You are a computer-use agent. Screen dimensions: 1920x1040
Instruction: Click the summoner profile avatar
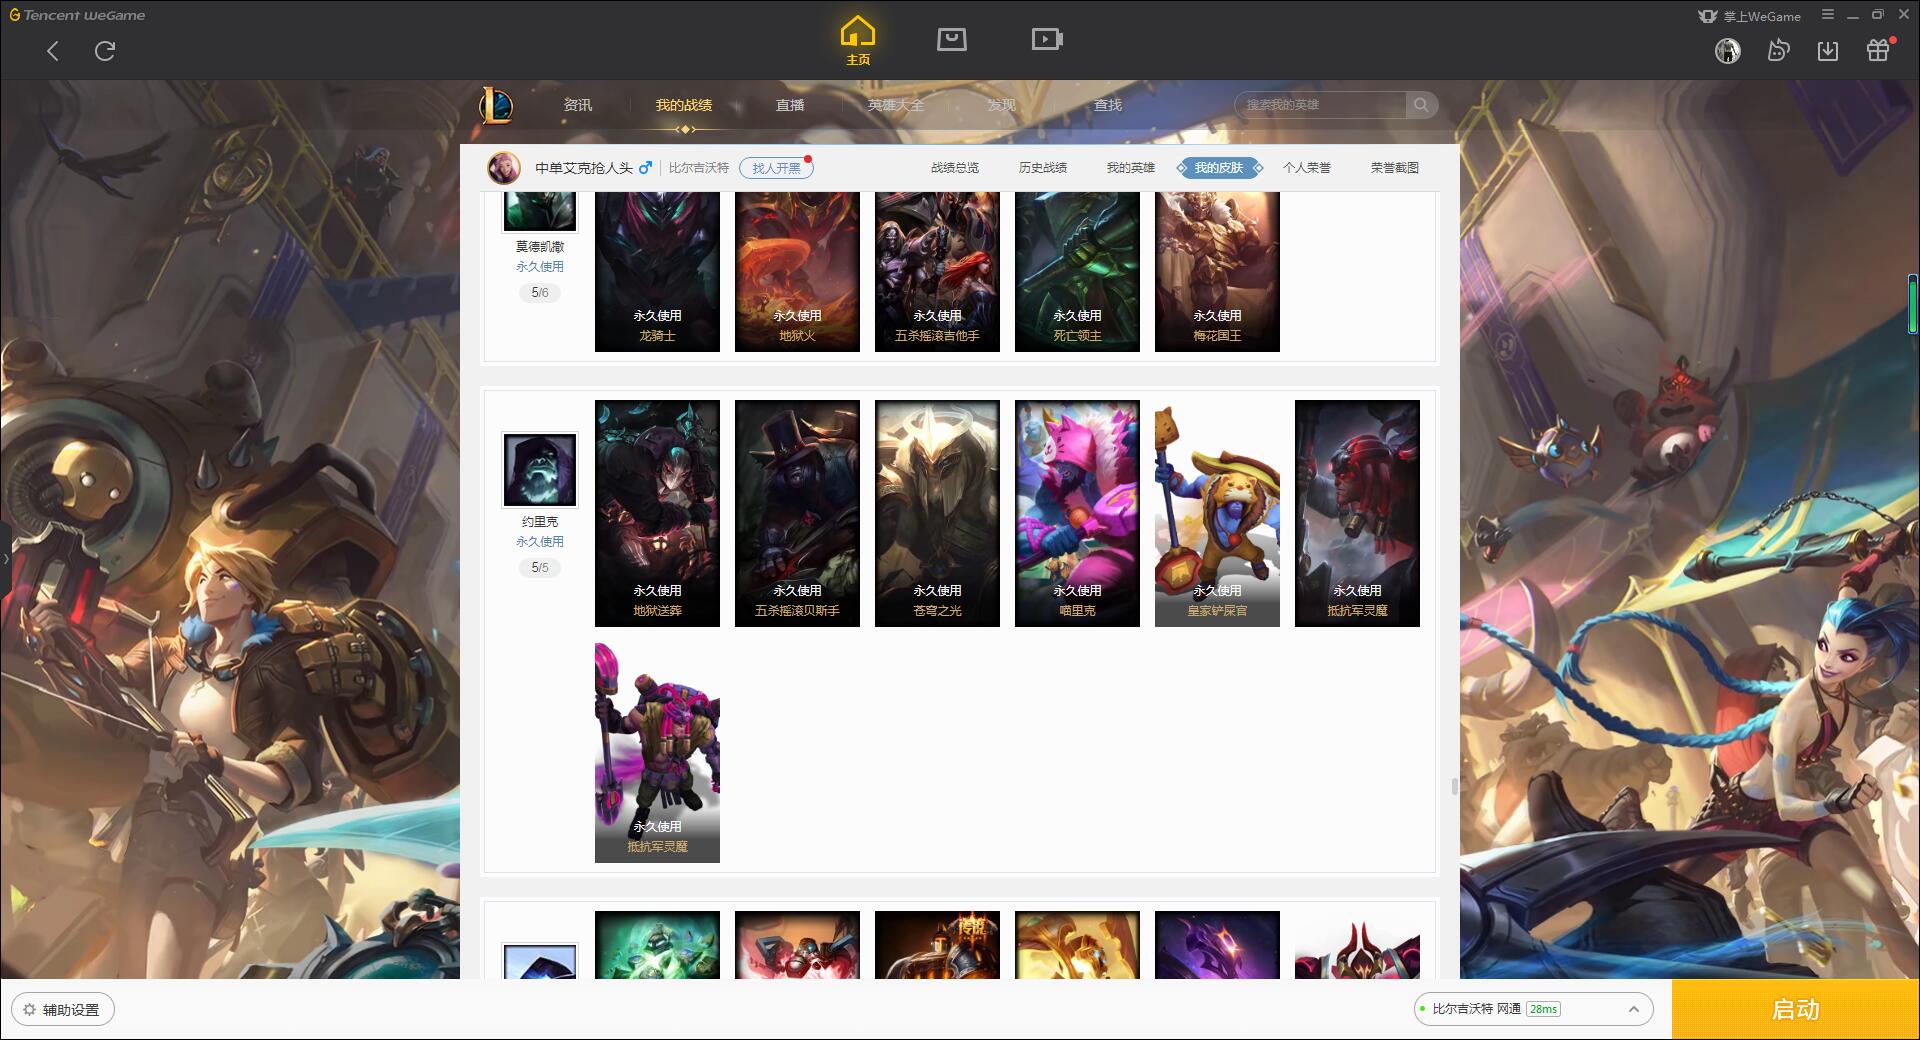(504, 168)
